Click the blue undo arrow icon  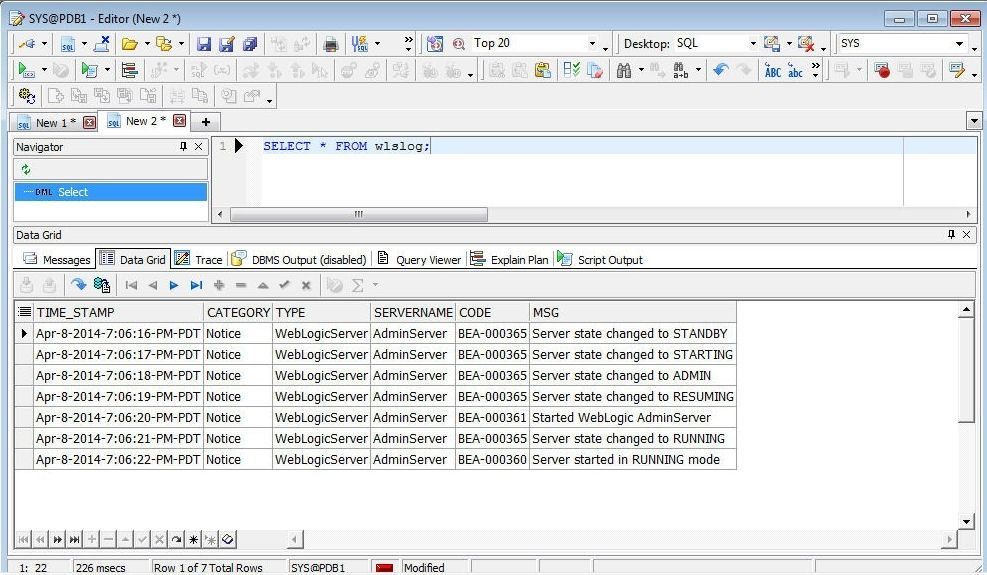click(x=720, y=70)
